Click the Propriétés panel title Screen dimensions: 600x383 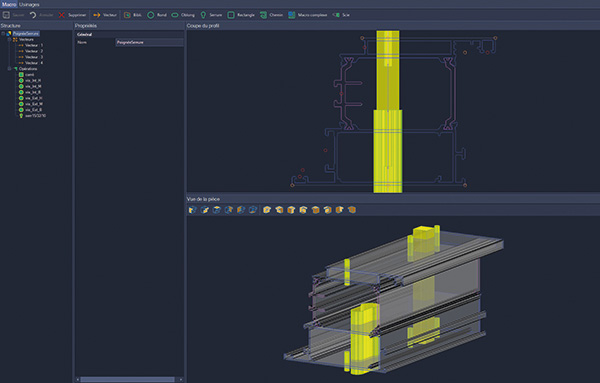(86, 26)
